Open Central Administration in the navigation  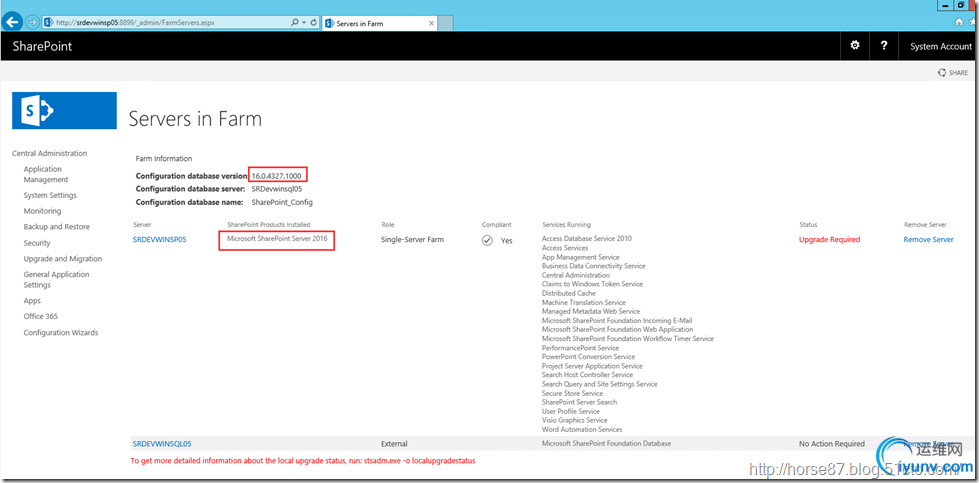[x=49, y=154]
